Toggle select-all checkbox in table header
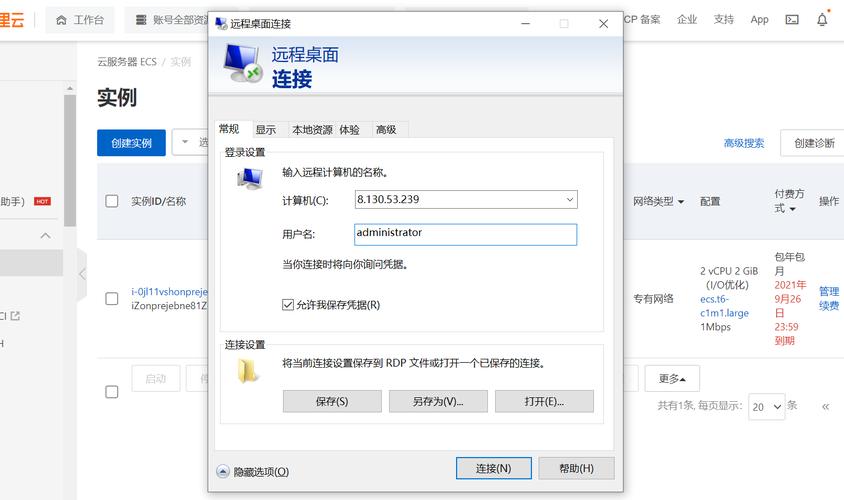The width and height of the screenshot is (844, 500). (111, 201)
